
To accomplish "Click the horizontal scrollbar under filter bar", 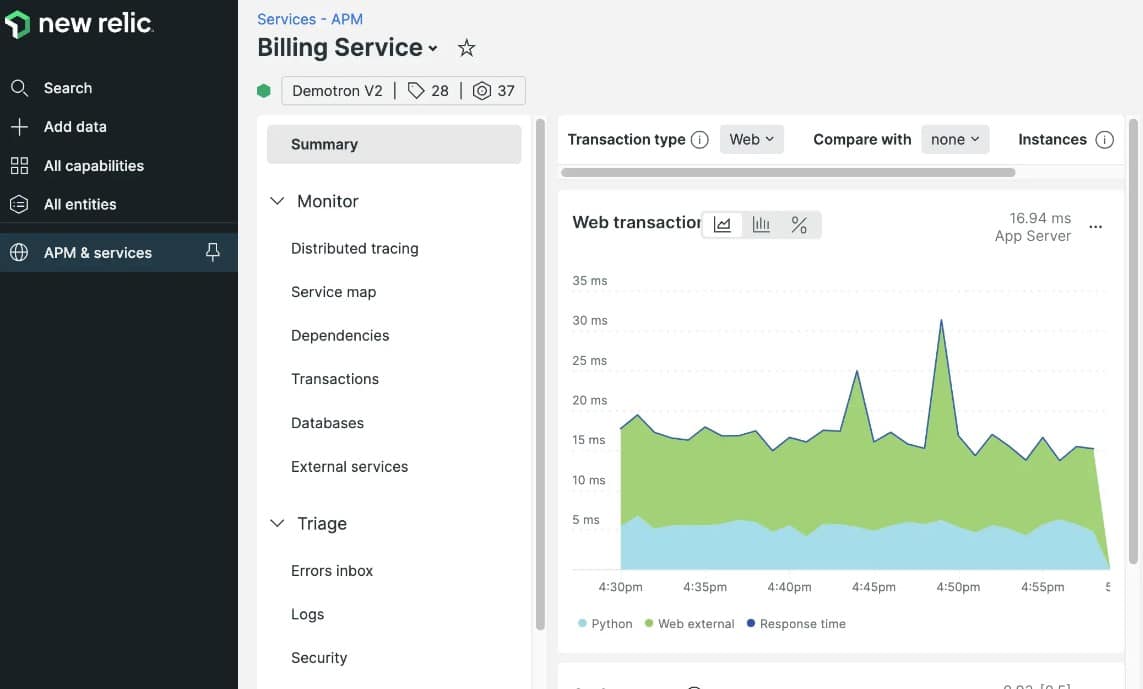I will point(788,172).
